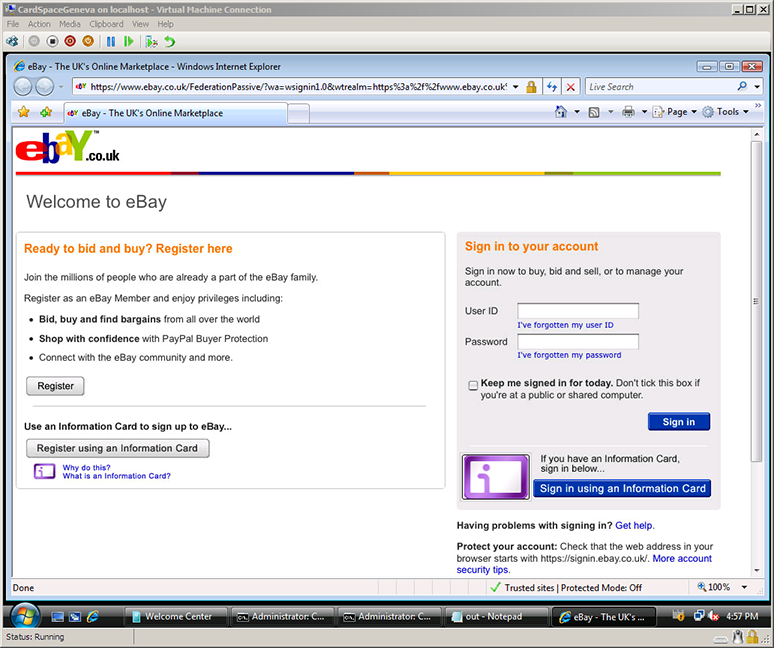Click the Internet Explorer Home icon

coord(562,112)
